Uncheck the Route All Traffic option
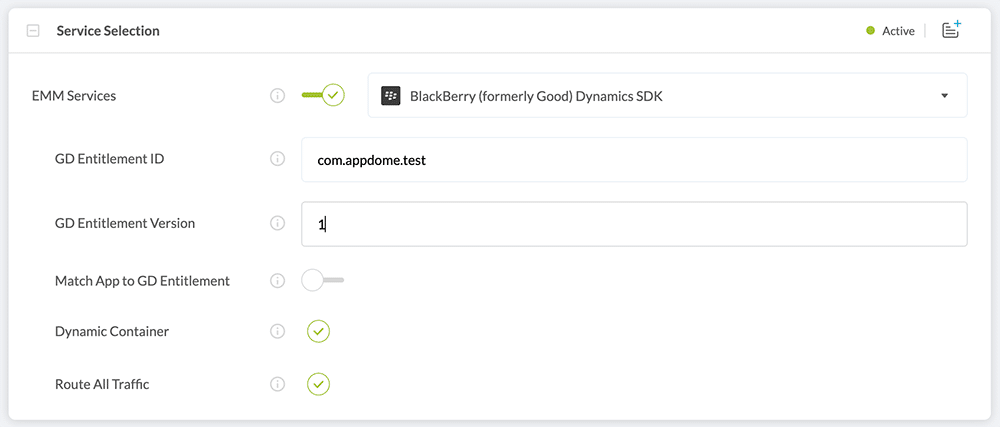Image resolution: width=1000 pixels, height=427 pixels. [318, 384]
